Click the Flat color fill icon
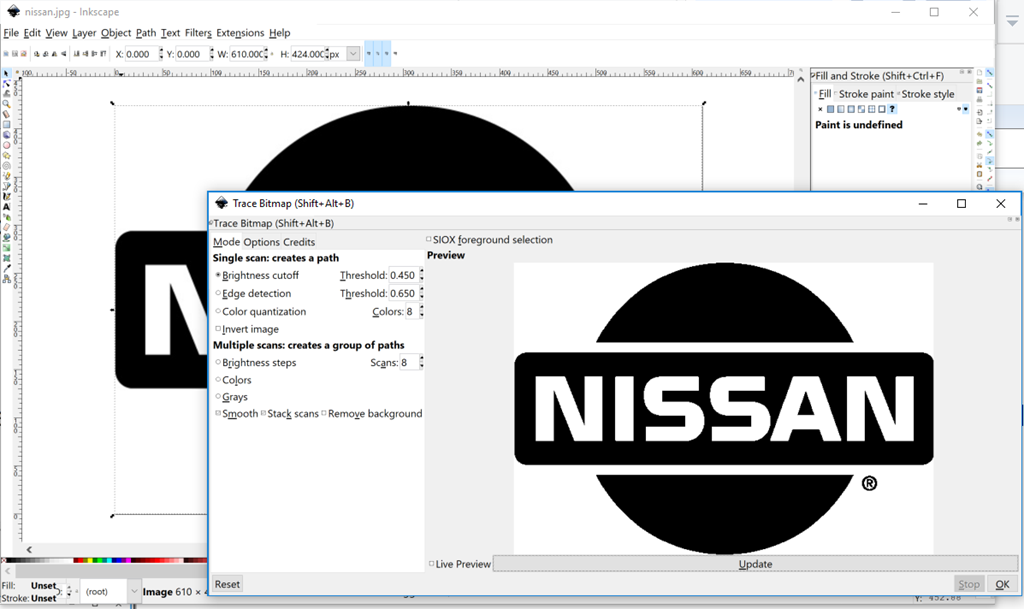 [x=831, y=109]
